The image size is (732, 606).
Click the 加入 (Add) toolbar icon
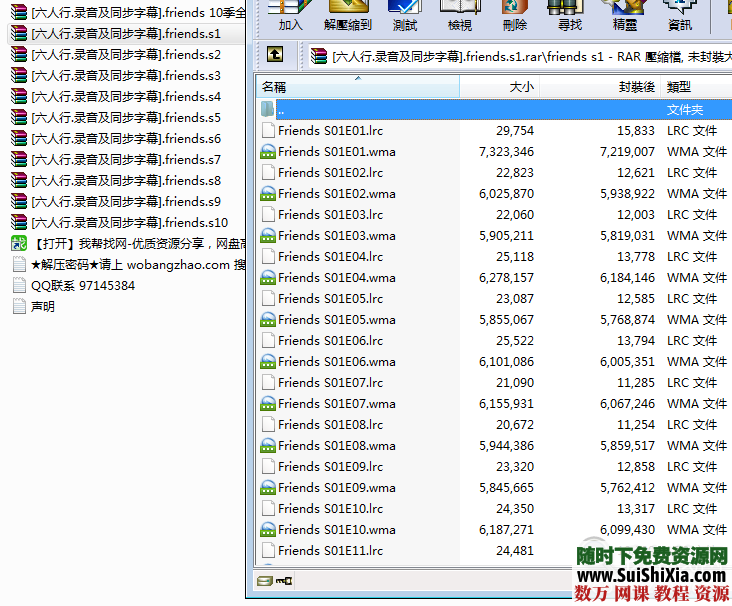pyautogui.click(x=290, y=15)
